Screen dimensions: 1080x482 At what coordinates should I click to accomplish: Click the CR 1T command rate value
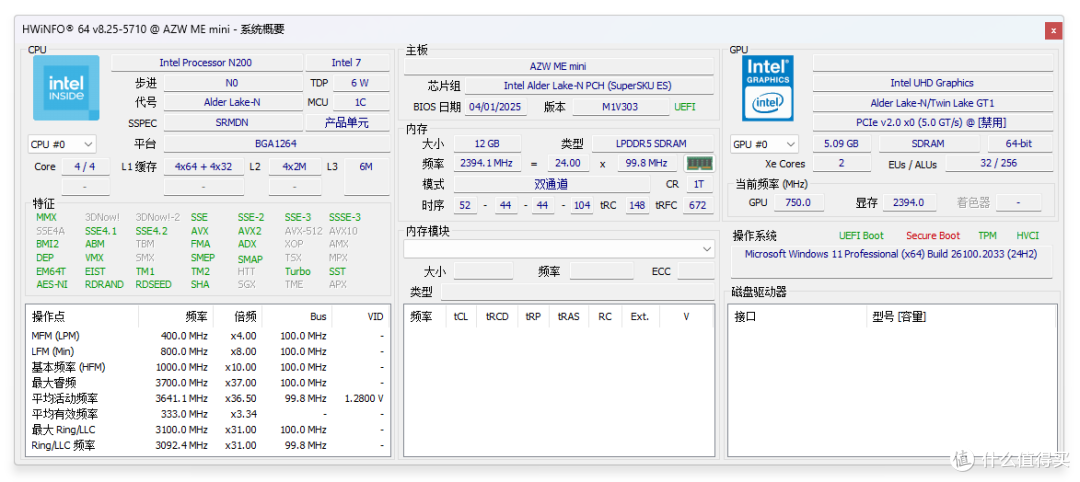coord(699,185)
